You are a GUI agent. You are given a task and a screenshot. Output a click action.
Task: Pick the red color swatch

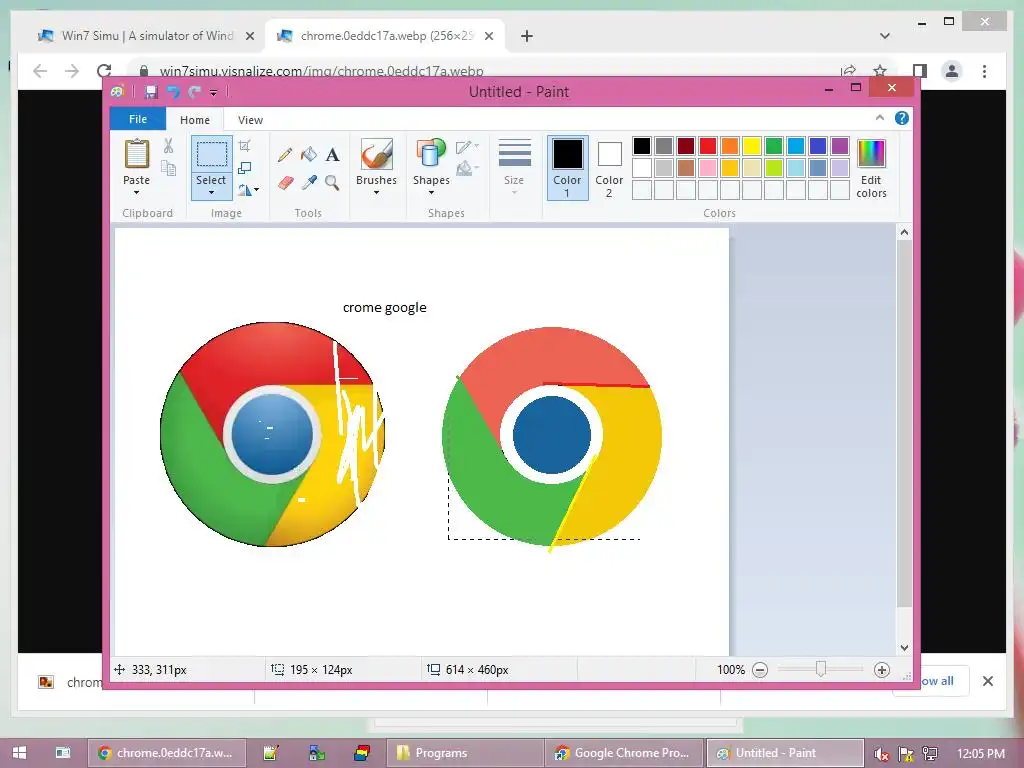pyautogui.click(x=708, y=146)
